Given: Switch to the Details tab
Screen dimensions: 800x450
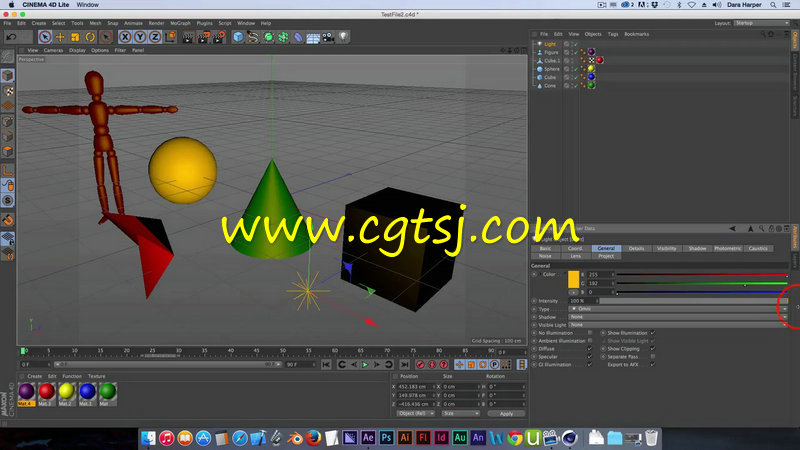Looking at the screenshot, I should coord(636,248).
